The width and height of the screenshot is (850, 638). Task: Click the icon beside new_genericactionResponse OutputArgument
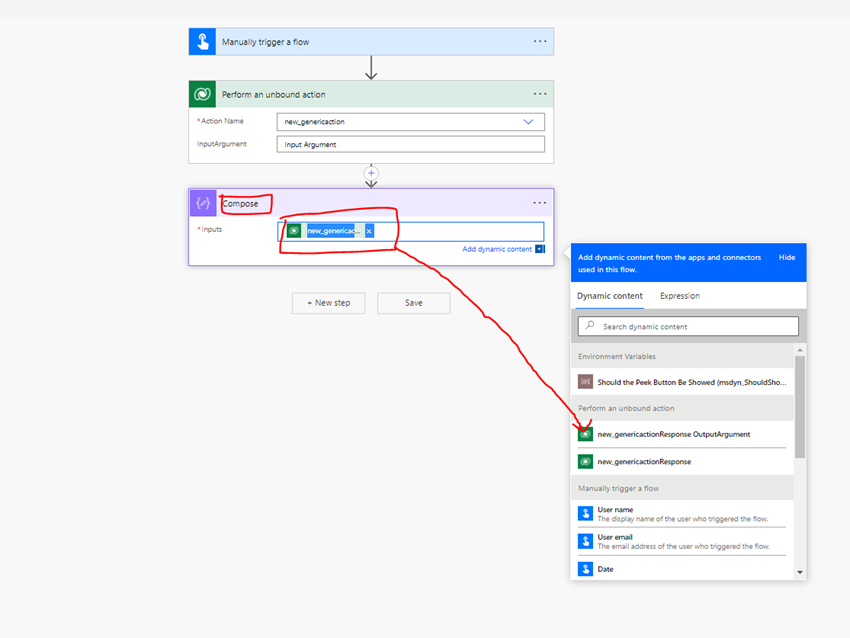click(x=585, y=433)
